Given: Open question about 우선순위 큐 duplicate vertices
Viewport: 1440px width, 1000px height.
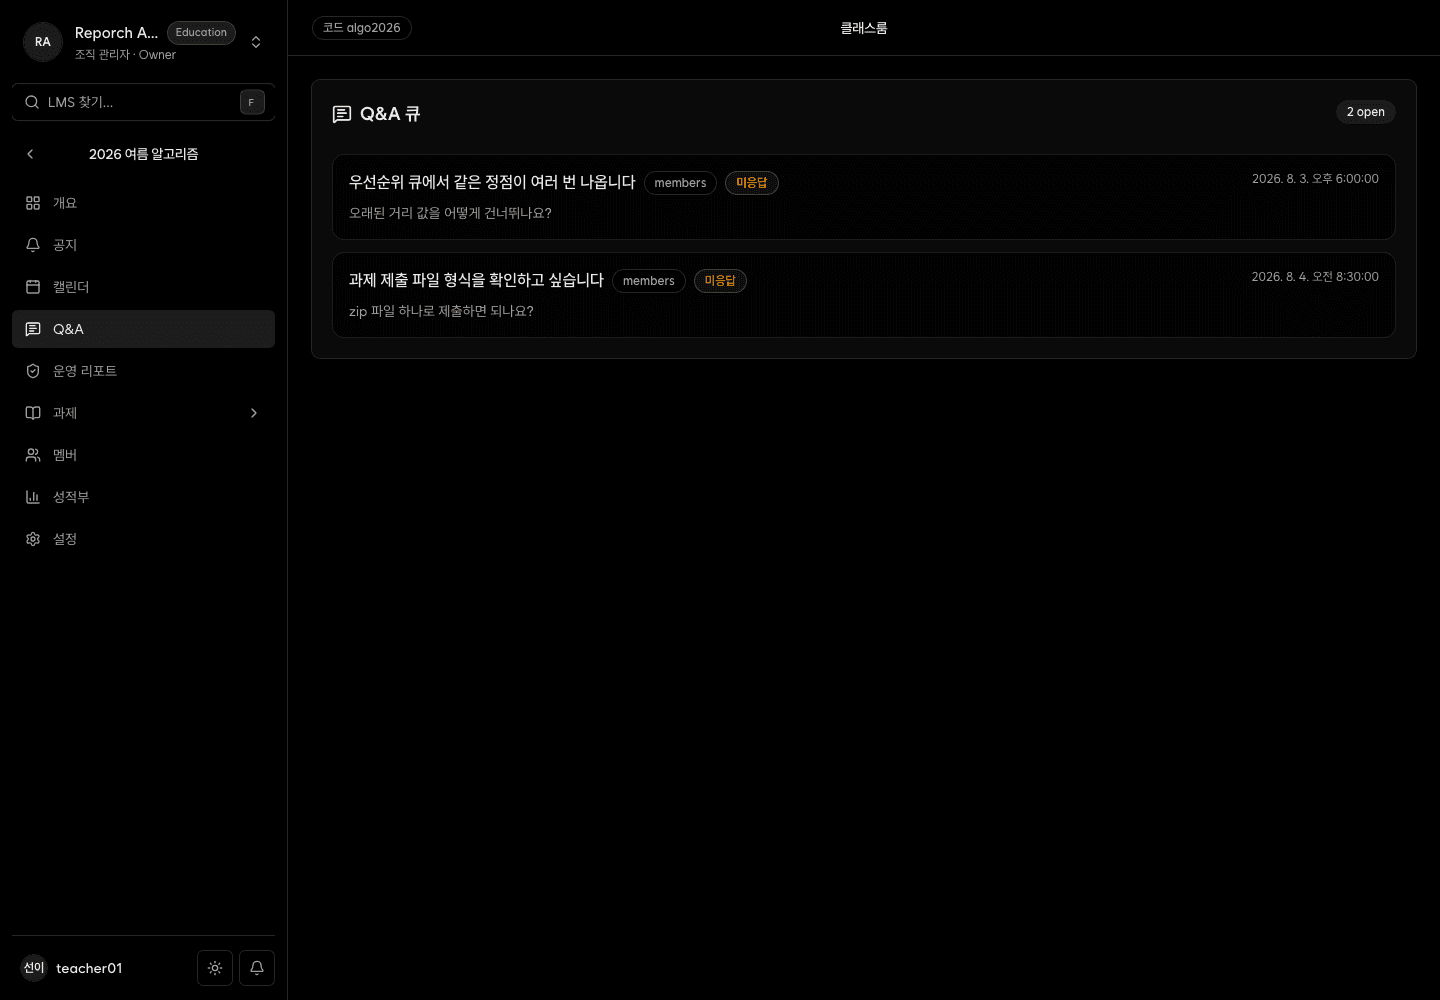Looking at the screenshot, I should click(x=864, y=197).
